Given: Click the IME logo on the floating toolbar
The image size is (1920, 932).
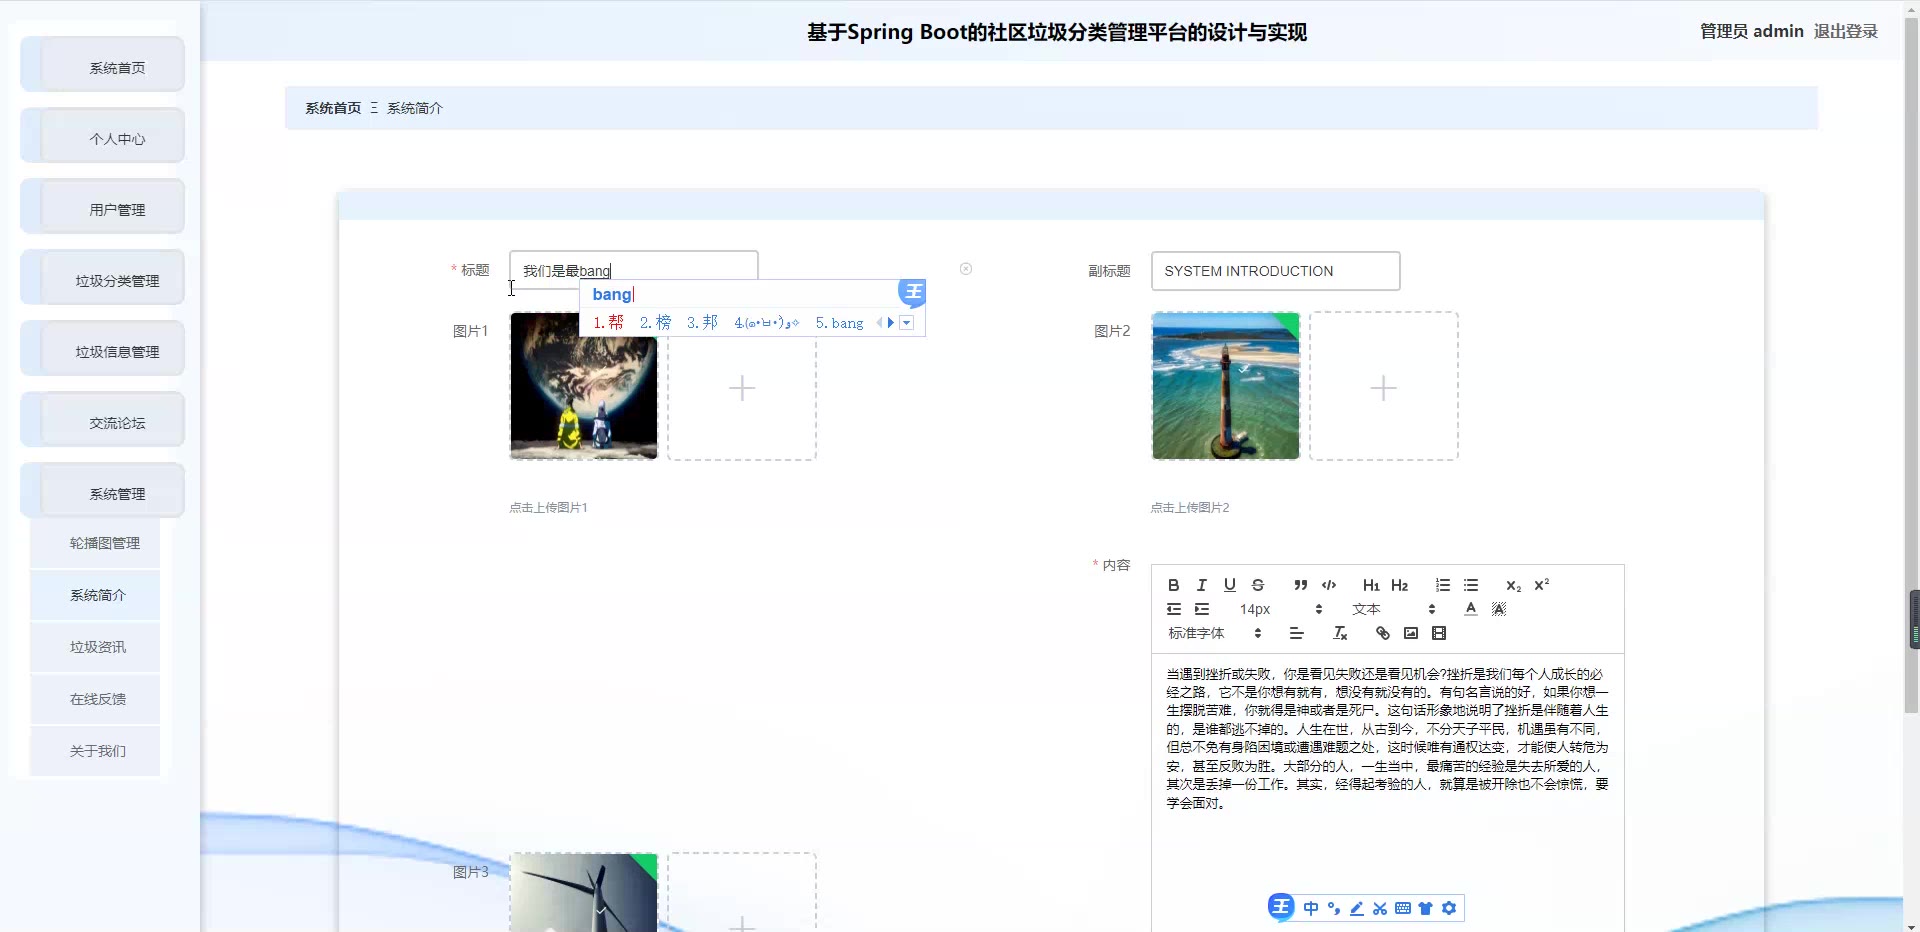Looking at the screenshot, I should tap(1281, 906).
